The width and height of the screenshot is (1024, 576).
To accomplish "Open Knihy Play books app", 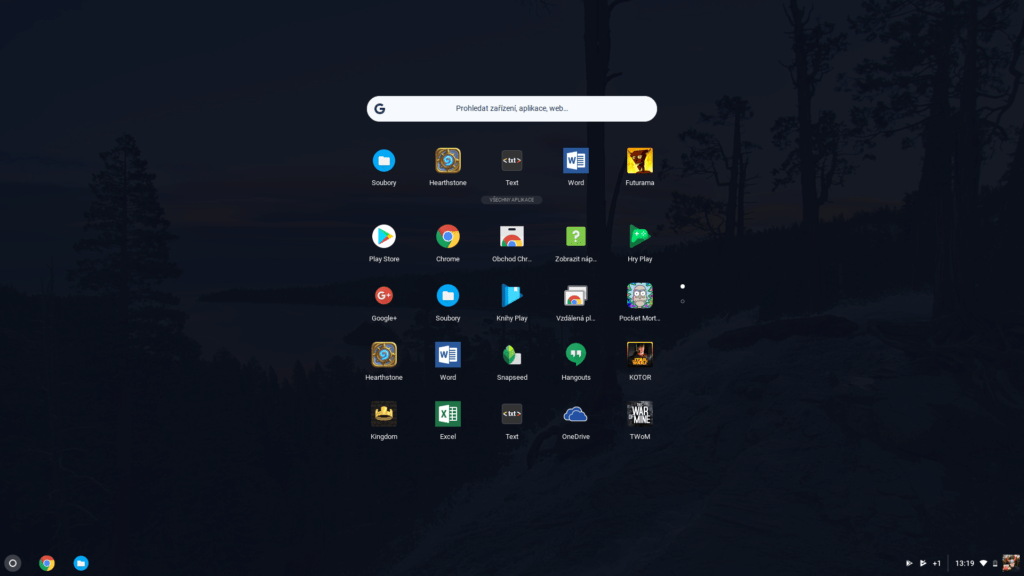I will point(512,296).
